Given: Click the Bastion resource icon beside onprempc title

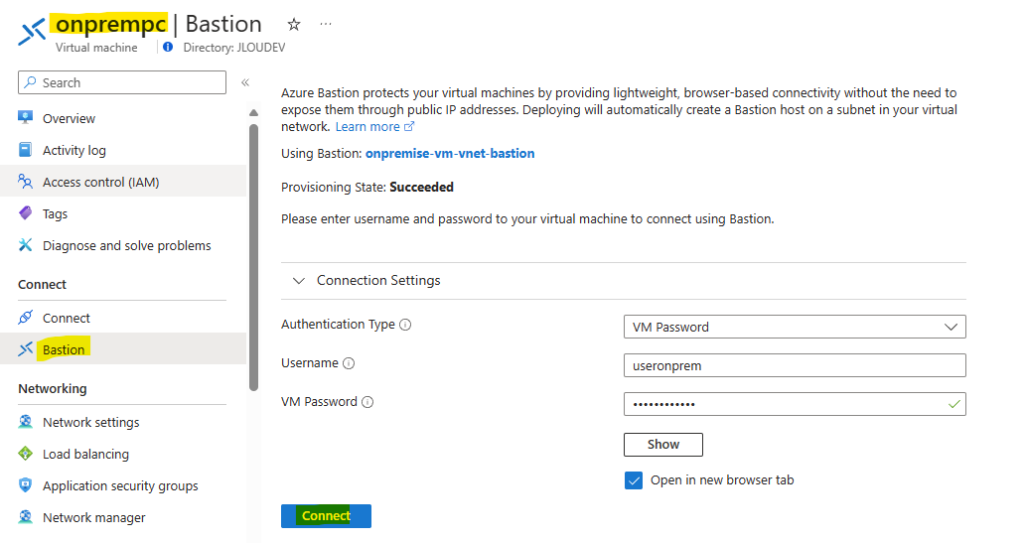Looking at the screenshot, I should pyautogui.click(x=32, y=31).
